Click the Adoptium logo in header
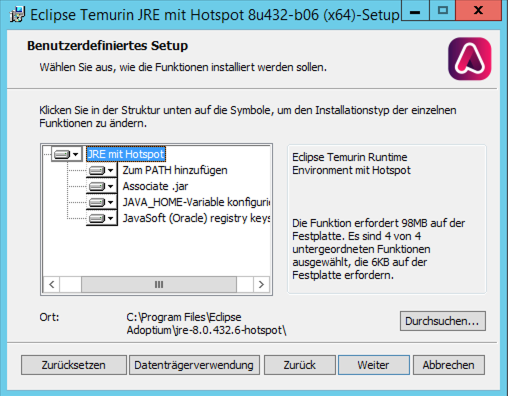This screenshot has height=396, width=508. click(470, 59)
